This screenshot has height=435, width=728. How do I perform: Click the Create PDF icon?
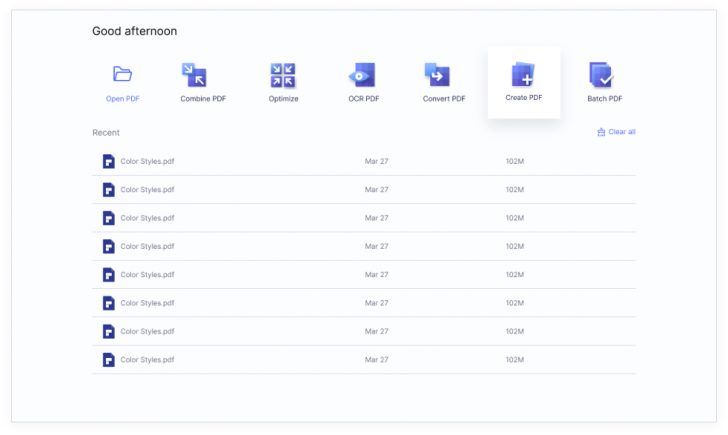[523, 74]
